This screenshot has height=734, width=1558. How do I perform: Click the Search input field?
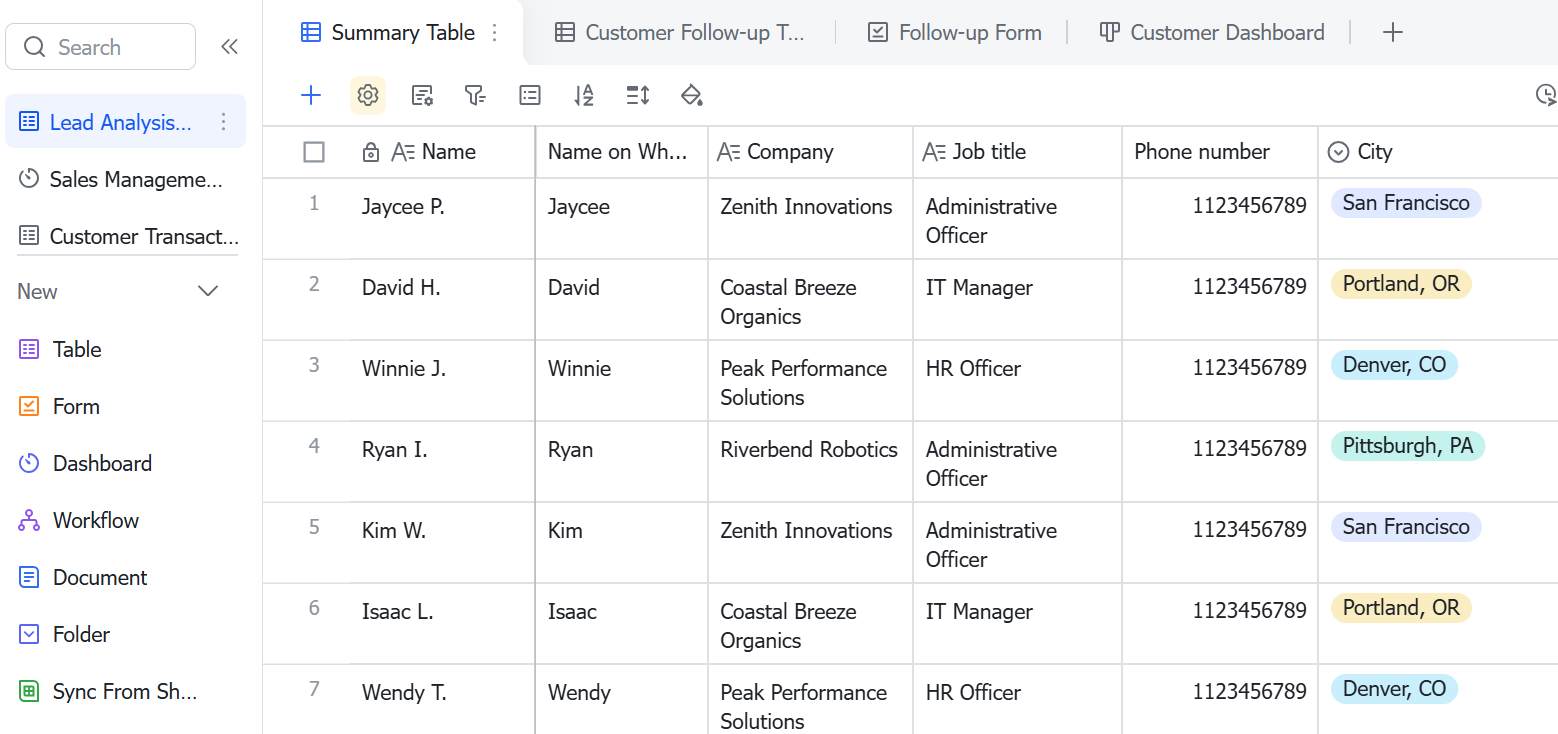[x=100, y=47]
